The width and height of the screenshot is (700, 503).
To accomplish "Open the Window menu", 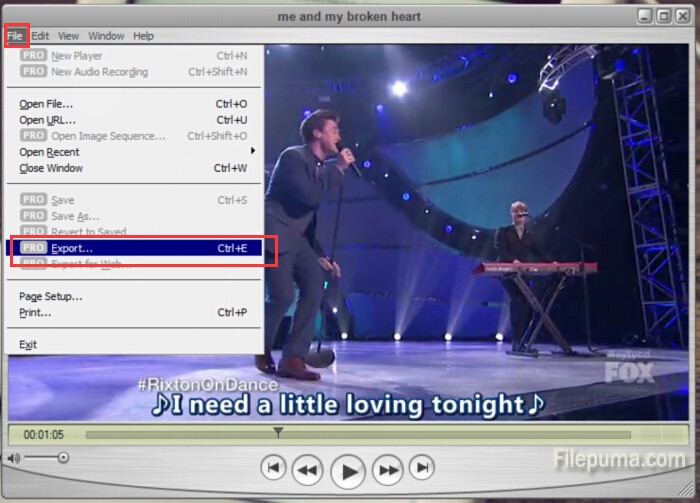I will coord(106,36).
